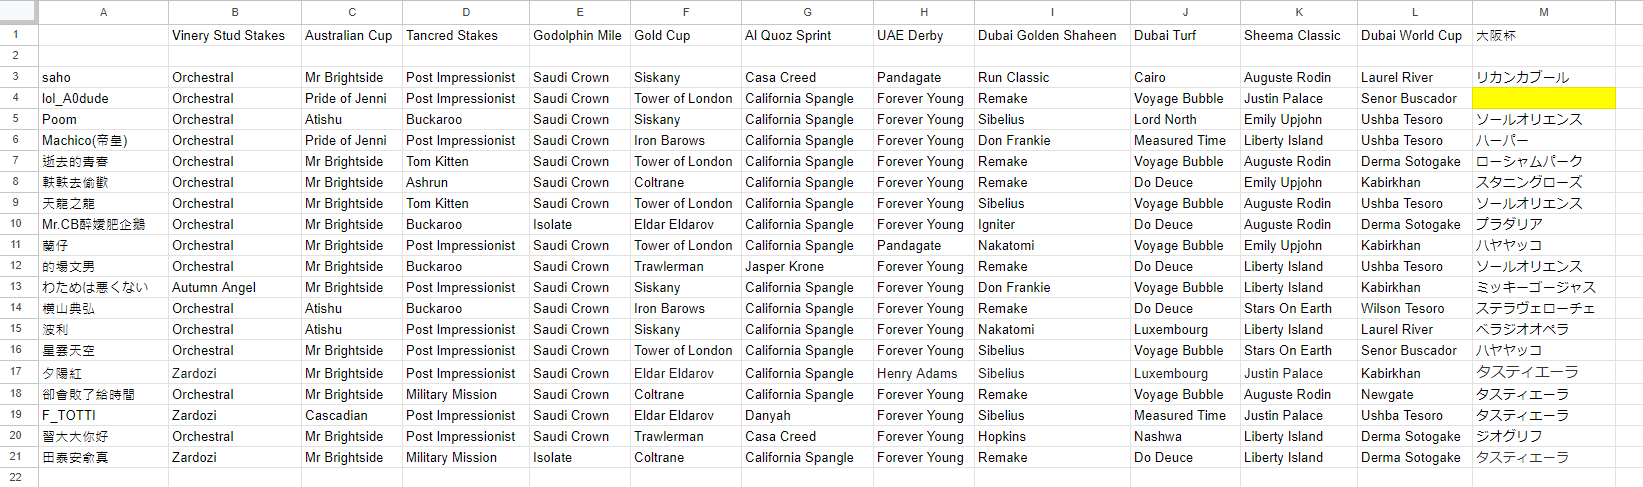
Task: Click the Cascadian cell
Action: tap(352, 415)
